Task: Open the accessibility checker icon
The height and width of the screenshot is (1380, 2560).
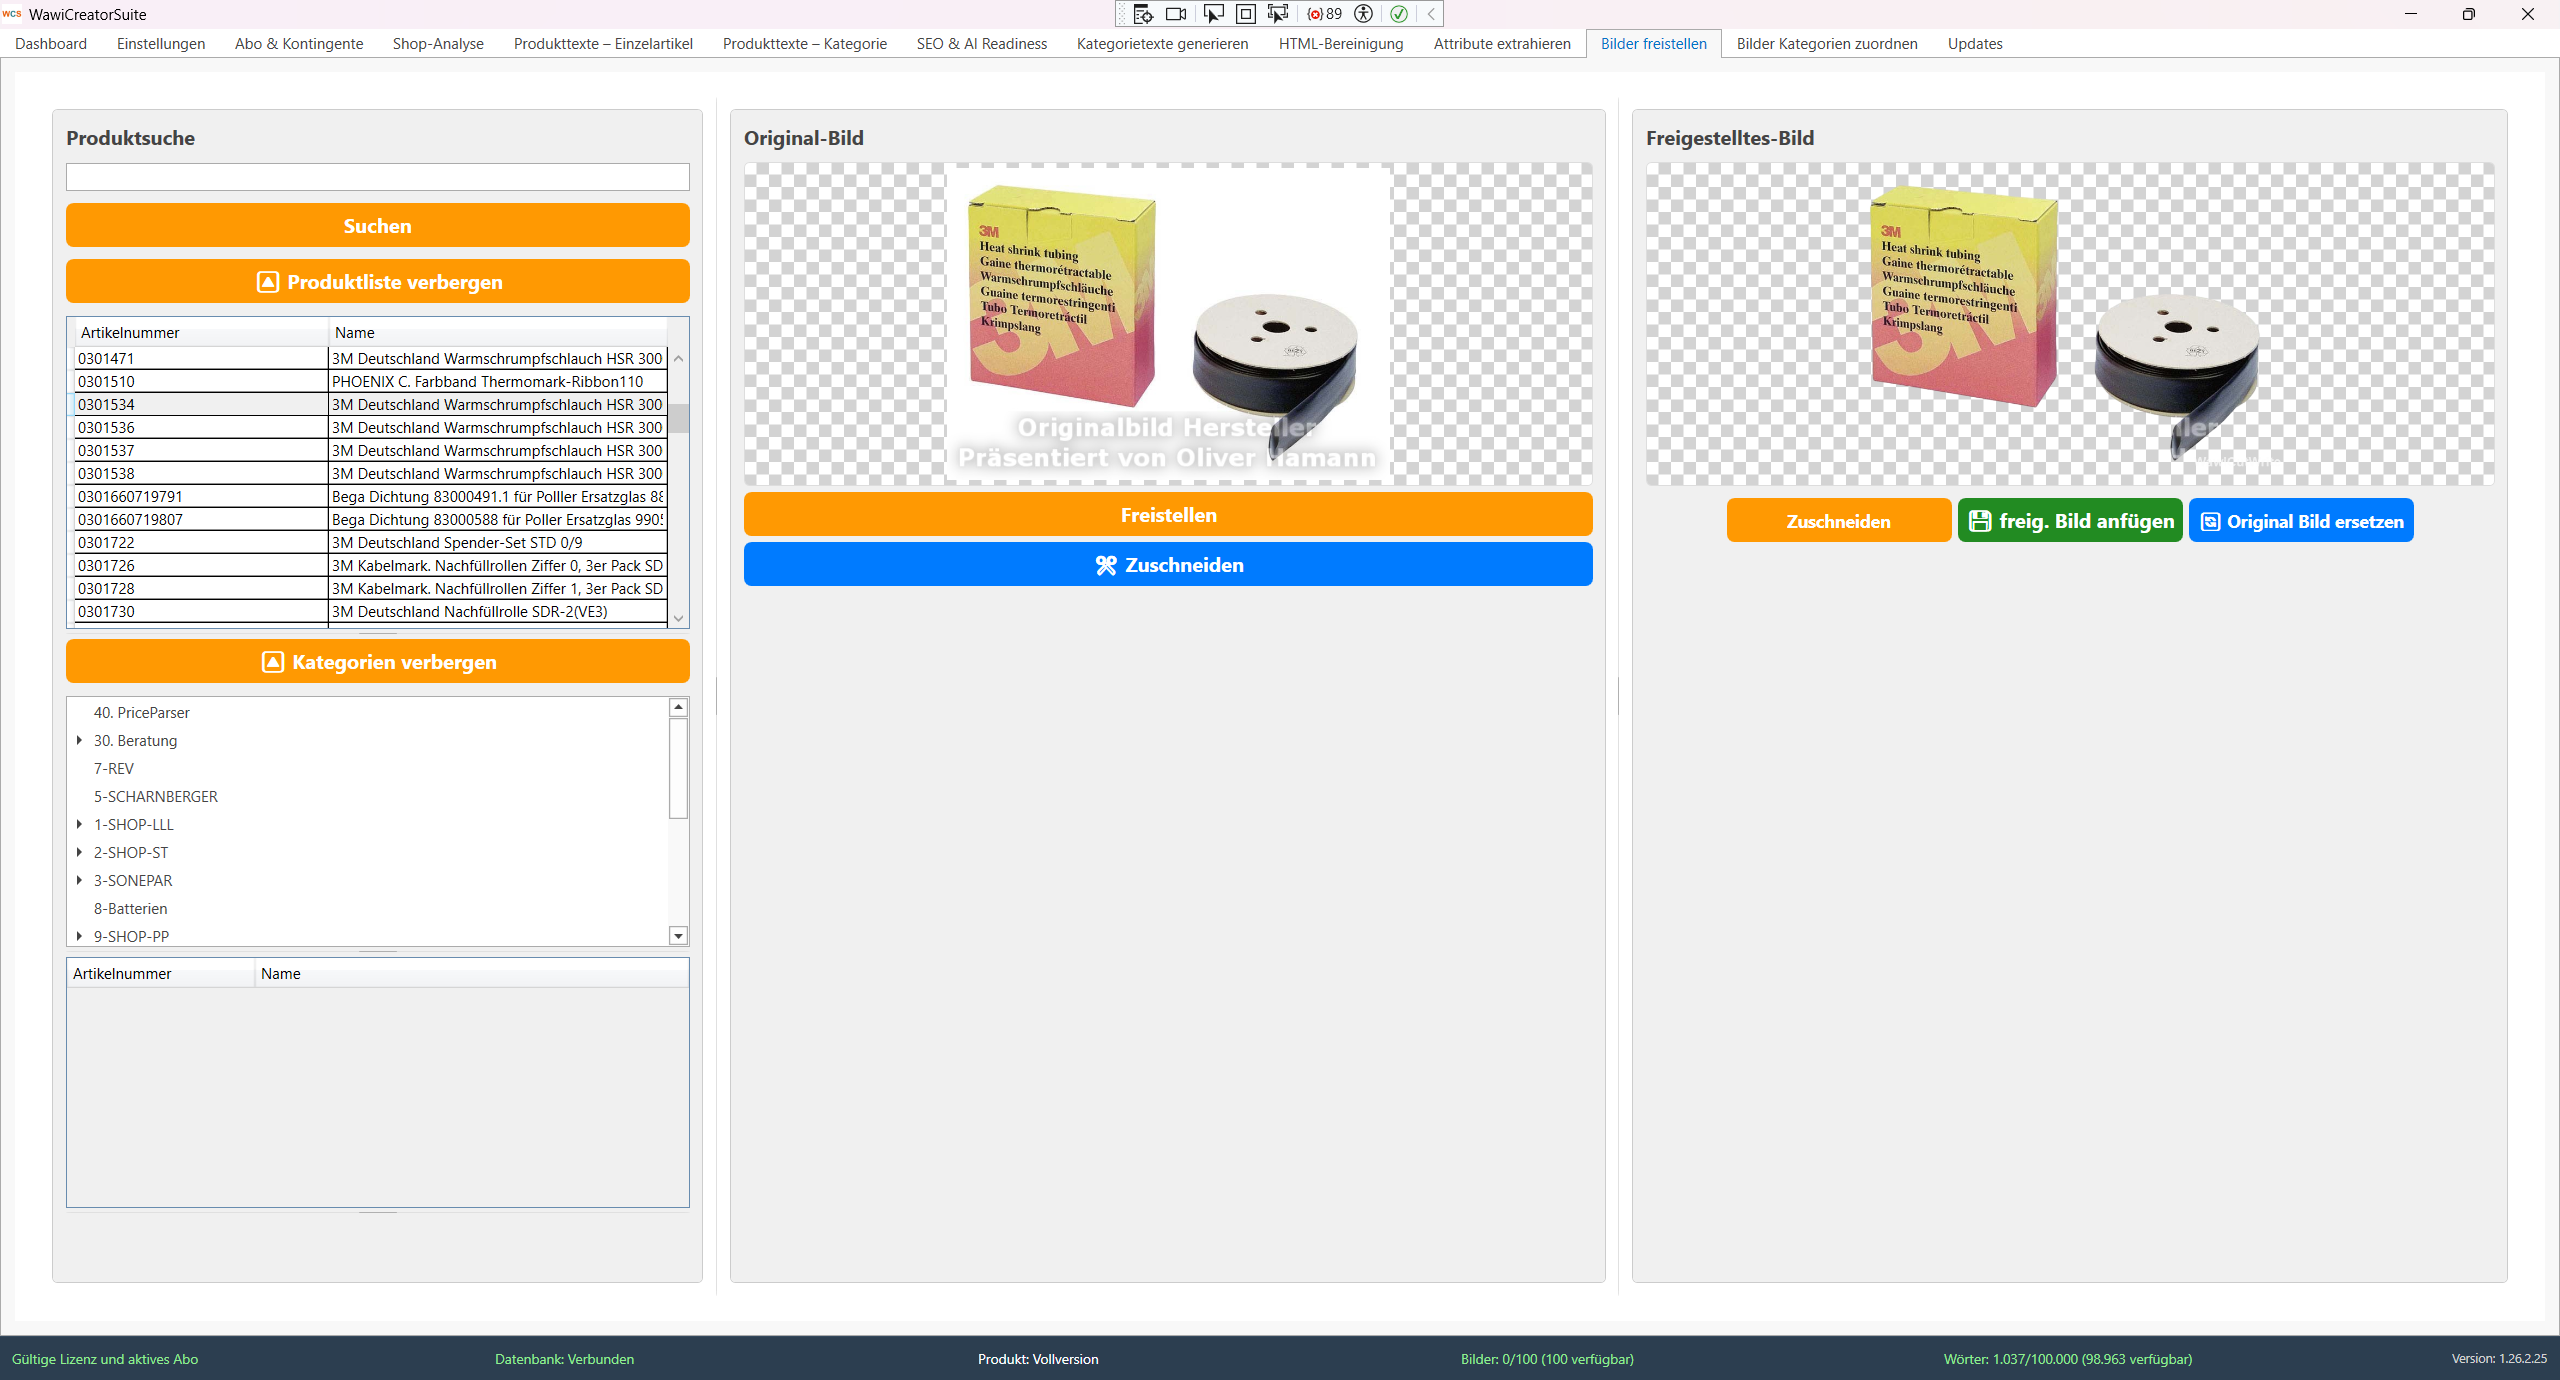Action: (x=1363, y=14)
